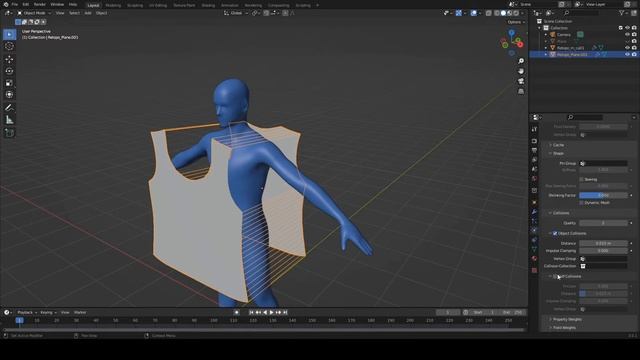This screenshot has height=360, width=640.
Task: Open the Output properties tab
Action: (x=534, y=150)
